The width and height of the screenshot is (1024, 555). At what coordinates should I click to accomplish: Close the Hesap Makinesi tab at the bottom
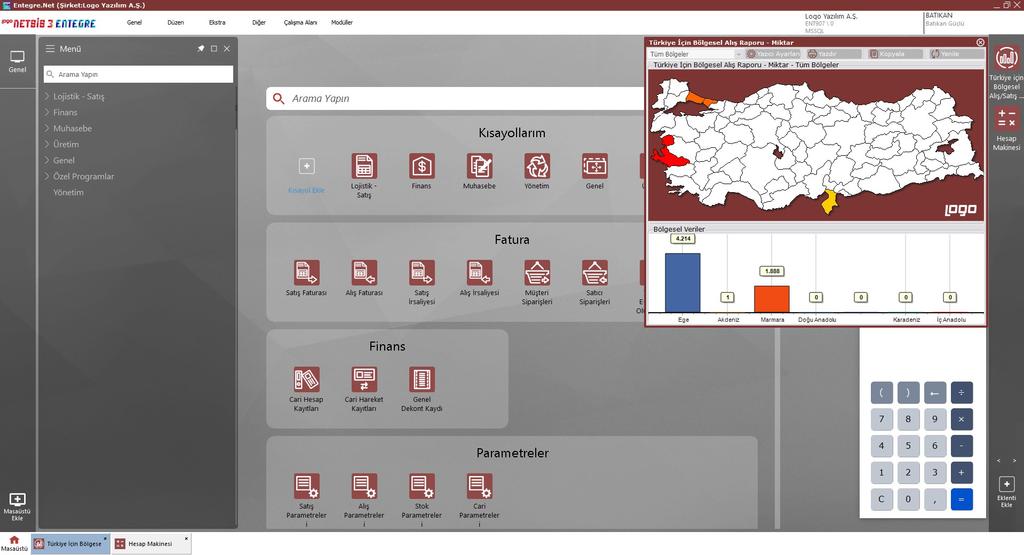(186, 539)
